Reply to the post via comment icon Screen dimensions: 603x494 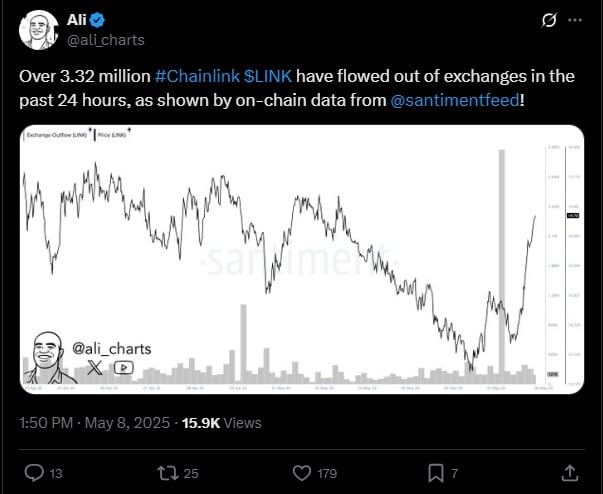(34, 473)
